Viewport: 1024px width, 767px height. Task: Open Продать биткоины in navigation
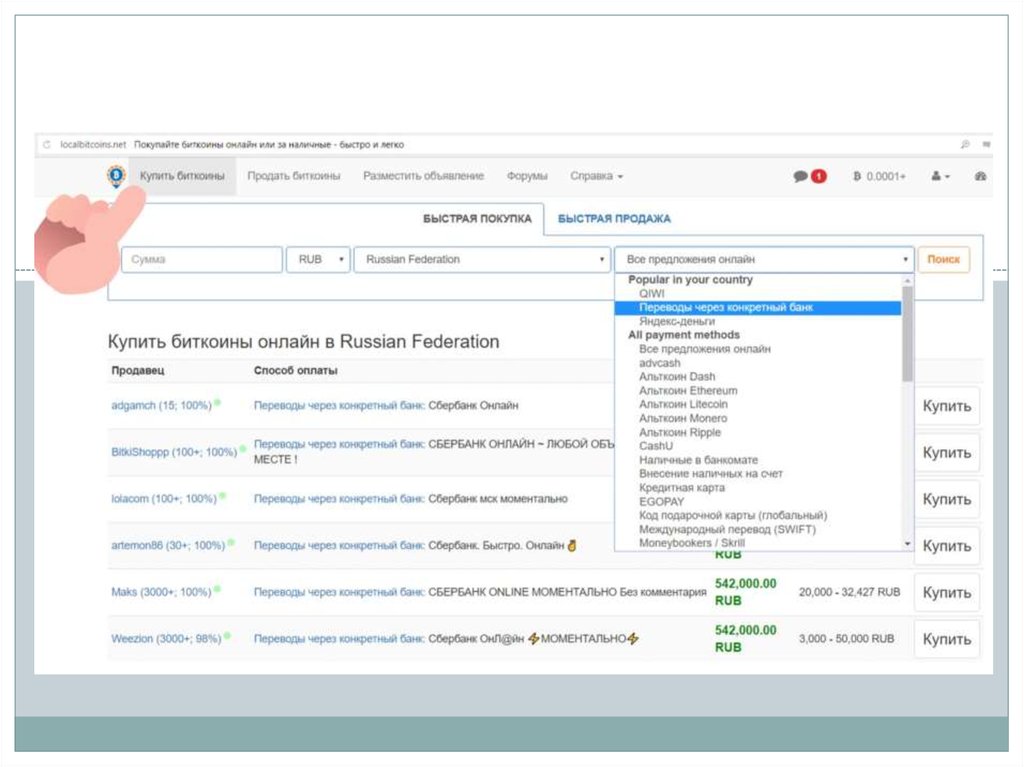tap(294, 176)
